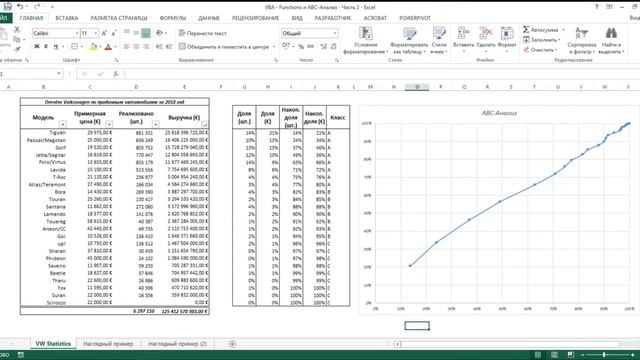Viewport: 640px width, 360px height.
Task: Toggle top vertical alignment
Action: [x=127, y=33]
